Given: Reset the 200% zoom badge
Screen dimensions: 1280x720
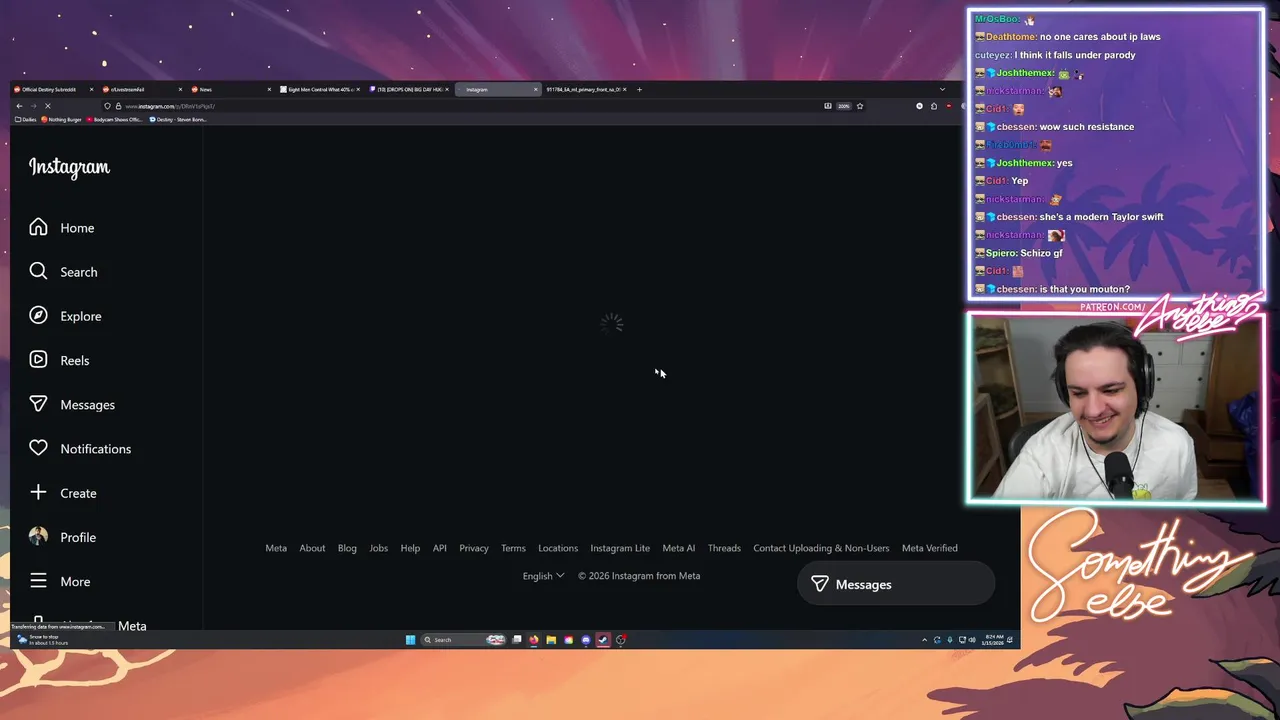Looking at the screenshot, I should point(843,106).
